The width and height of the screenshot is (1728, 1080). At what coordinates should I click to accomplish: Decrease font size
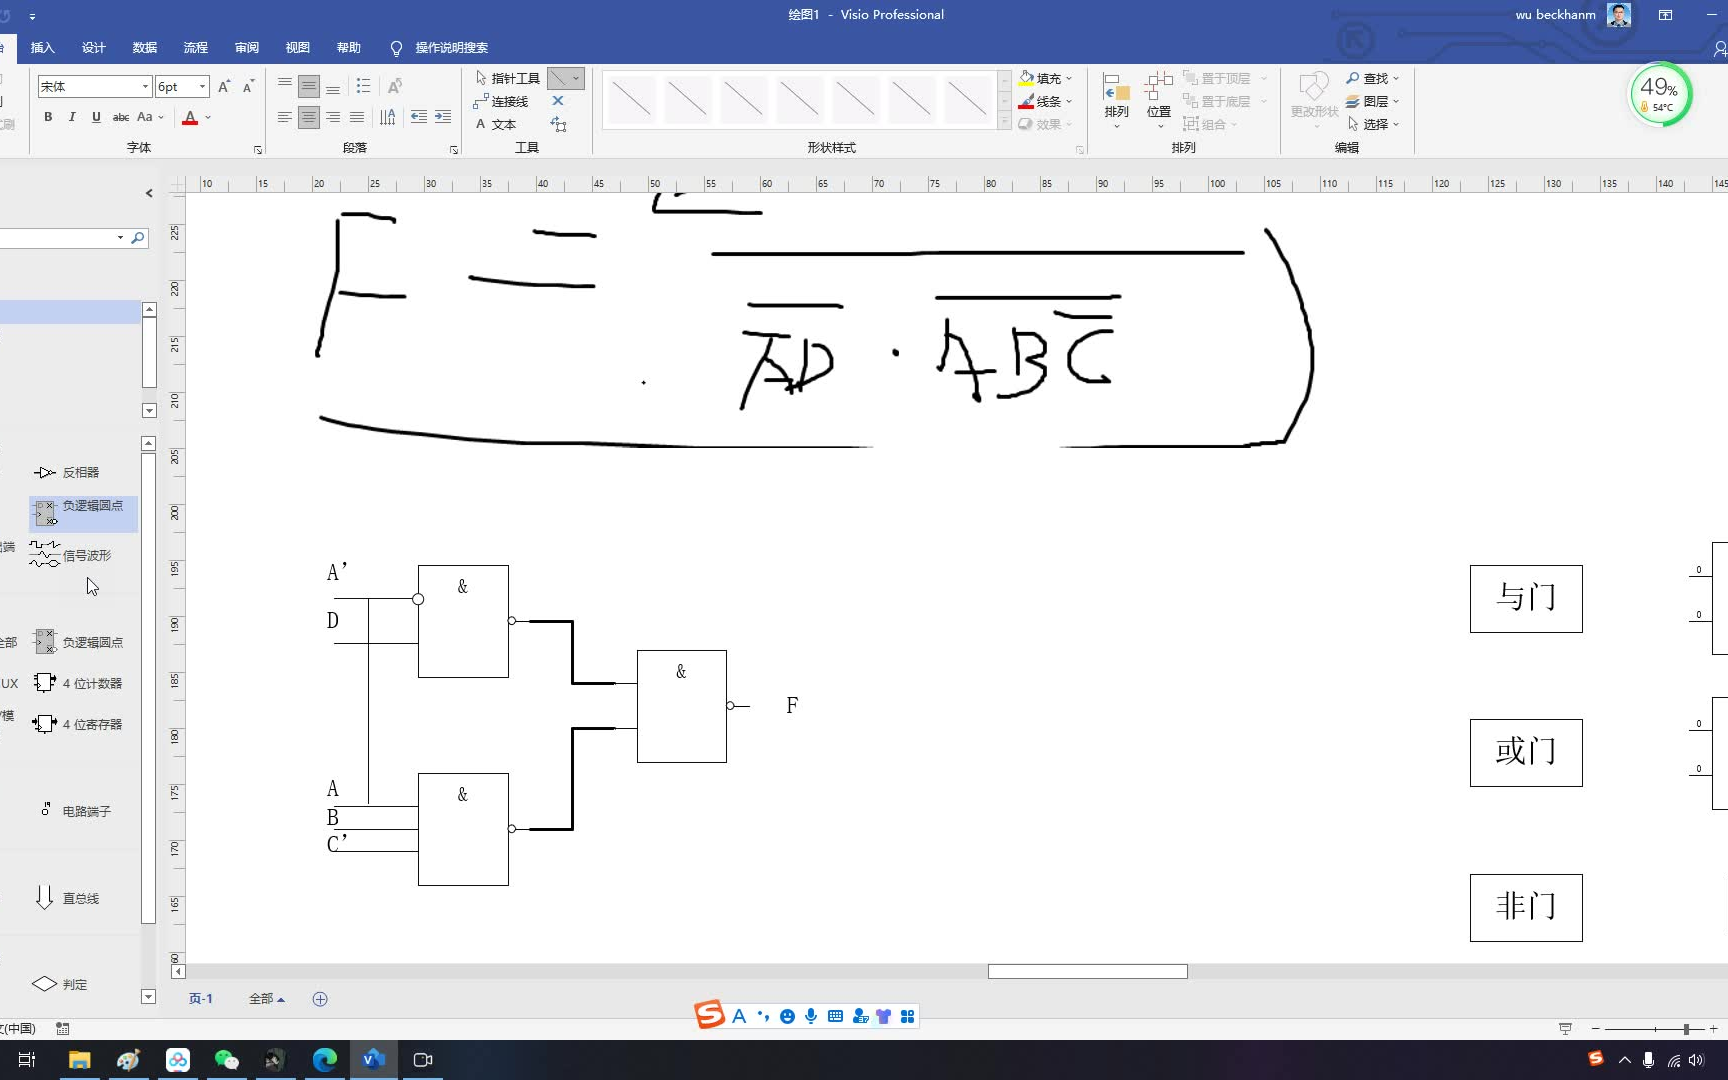coord(249,87)
